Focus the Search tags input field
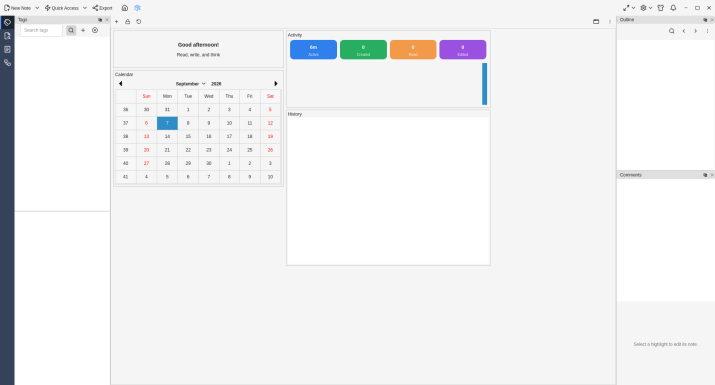The height and width of the screenshot is (385, 715). [x=41, y=30]
